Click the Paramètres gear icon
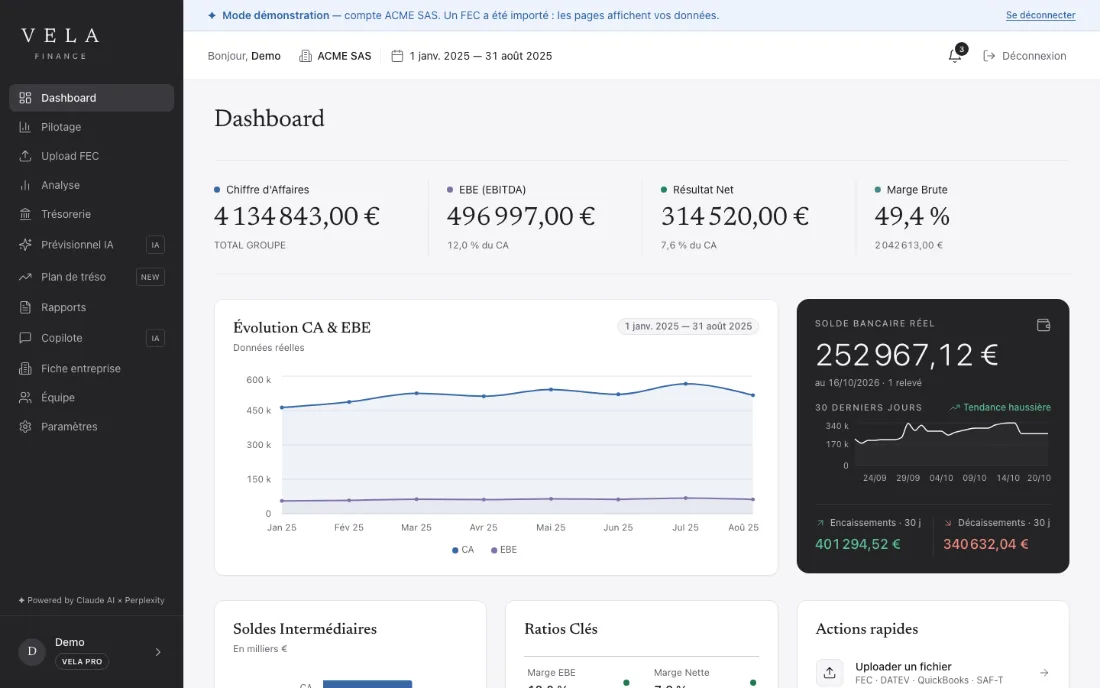 [25, 426]
